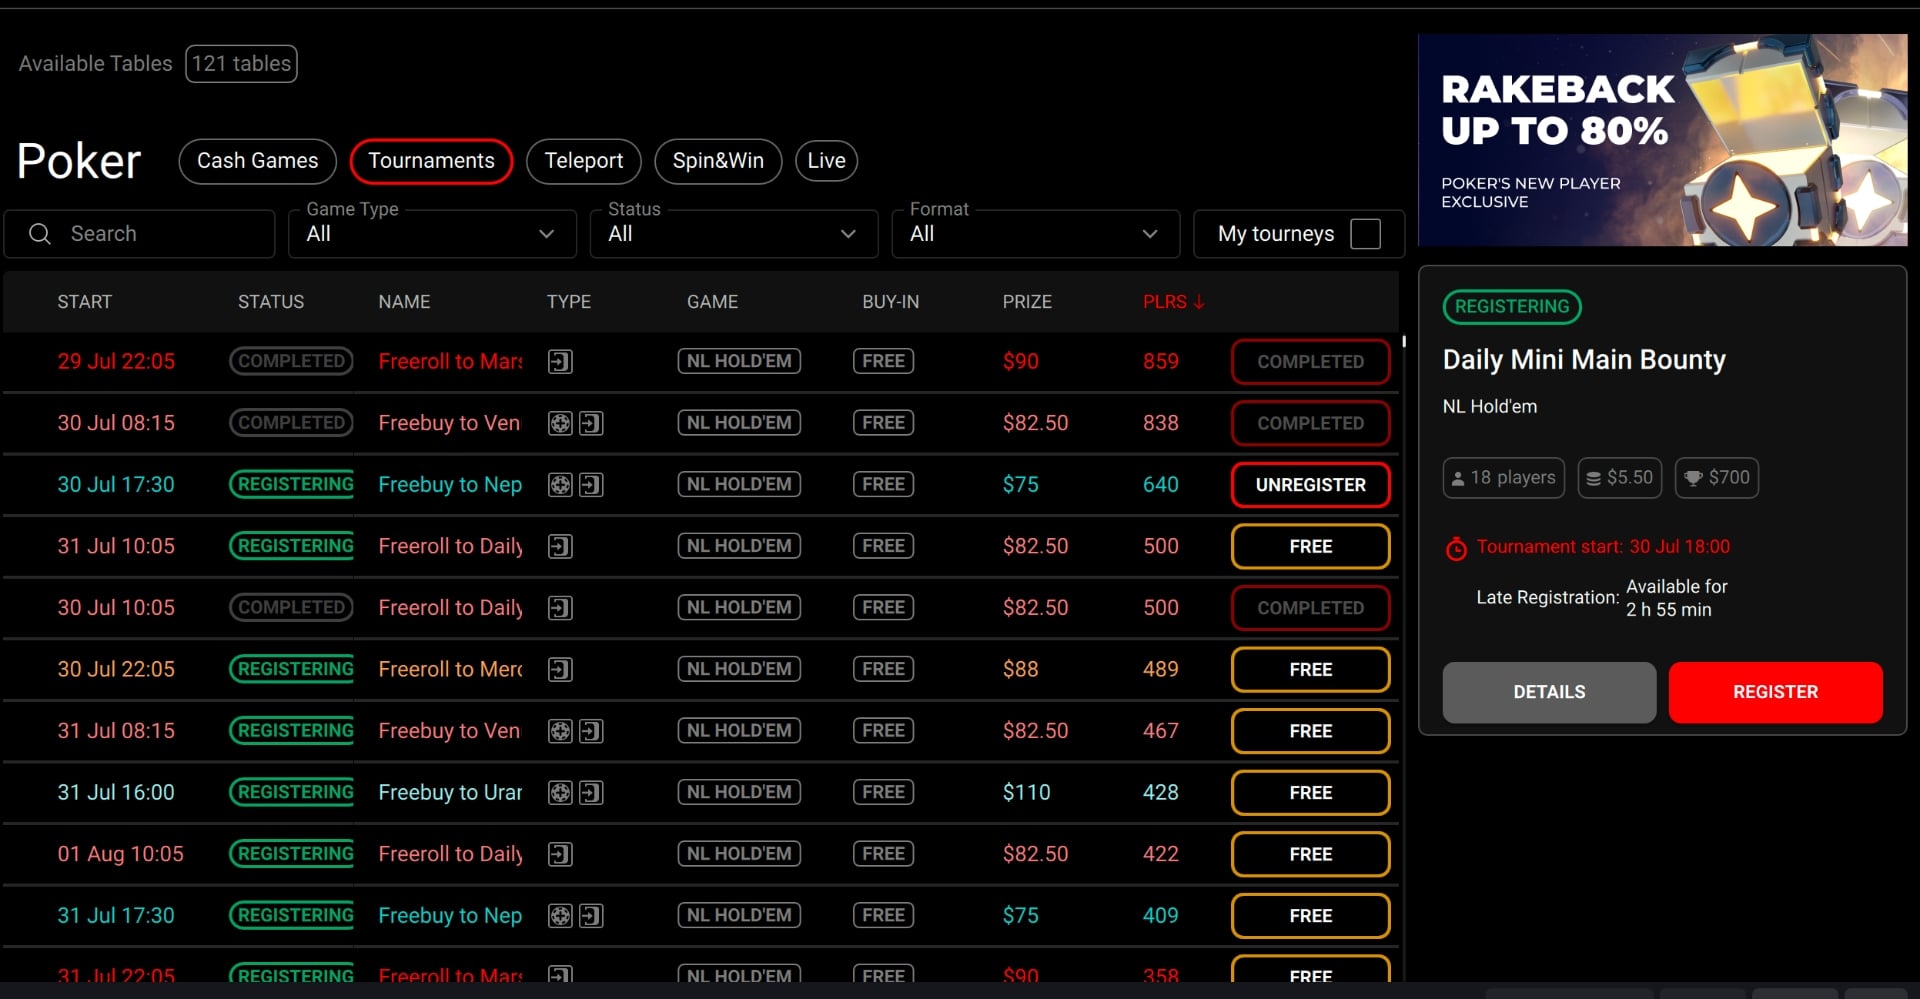Switch to the Cash Games tab
1920x999 pixels.
pyautogui.click(x=257, y=161)
